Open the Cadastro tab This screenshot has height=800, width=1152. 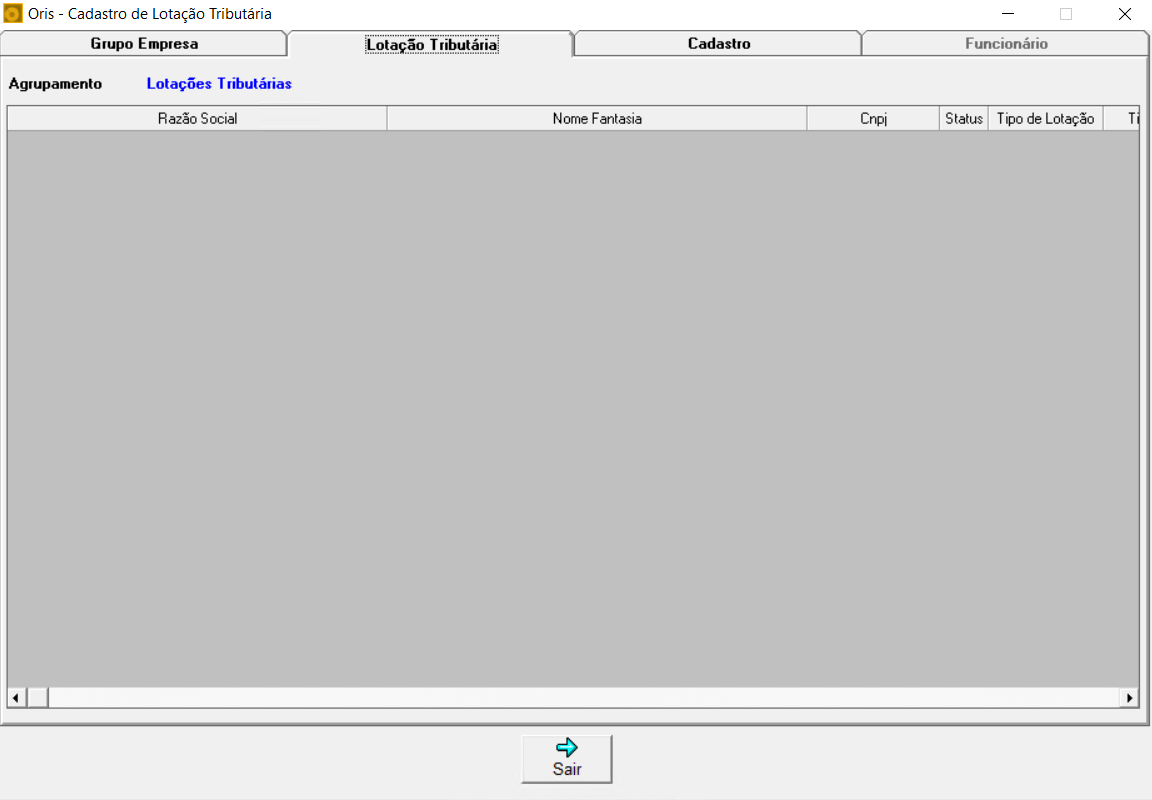718,44
